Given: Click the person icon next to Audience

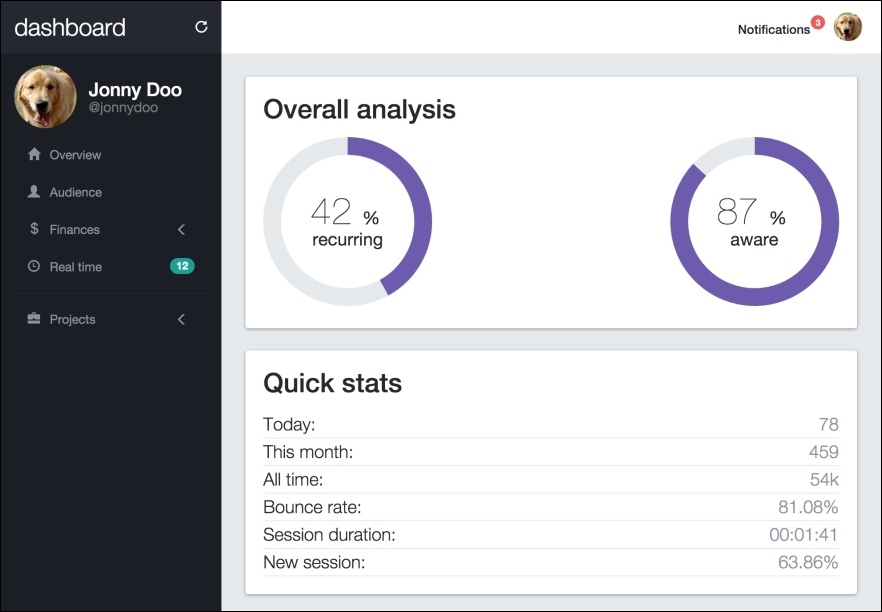Looking at the screenshot, I should 33,192.
